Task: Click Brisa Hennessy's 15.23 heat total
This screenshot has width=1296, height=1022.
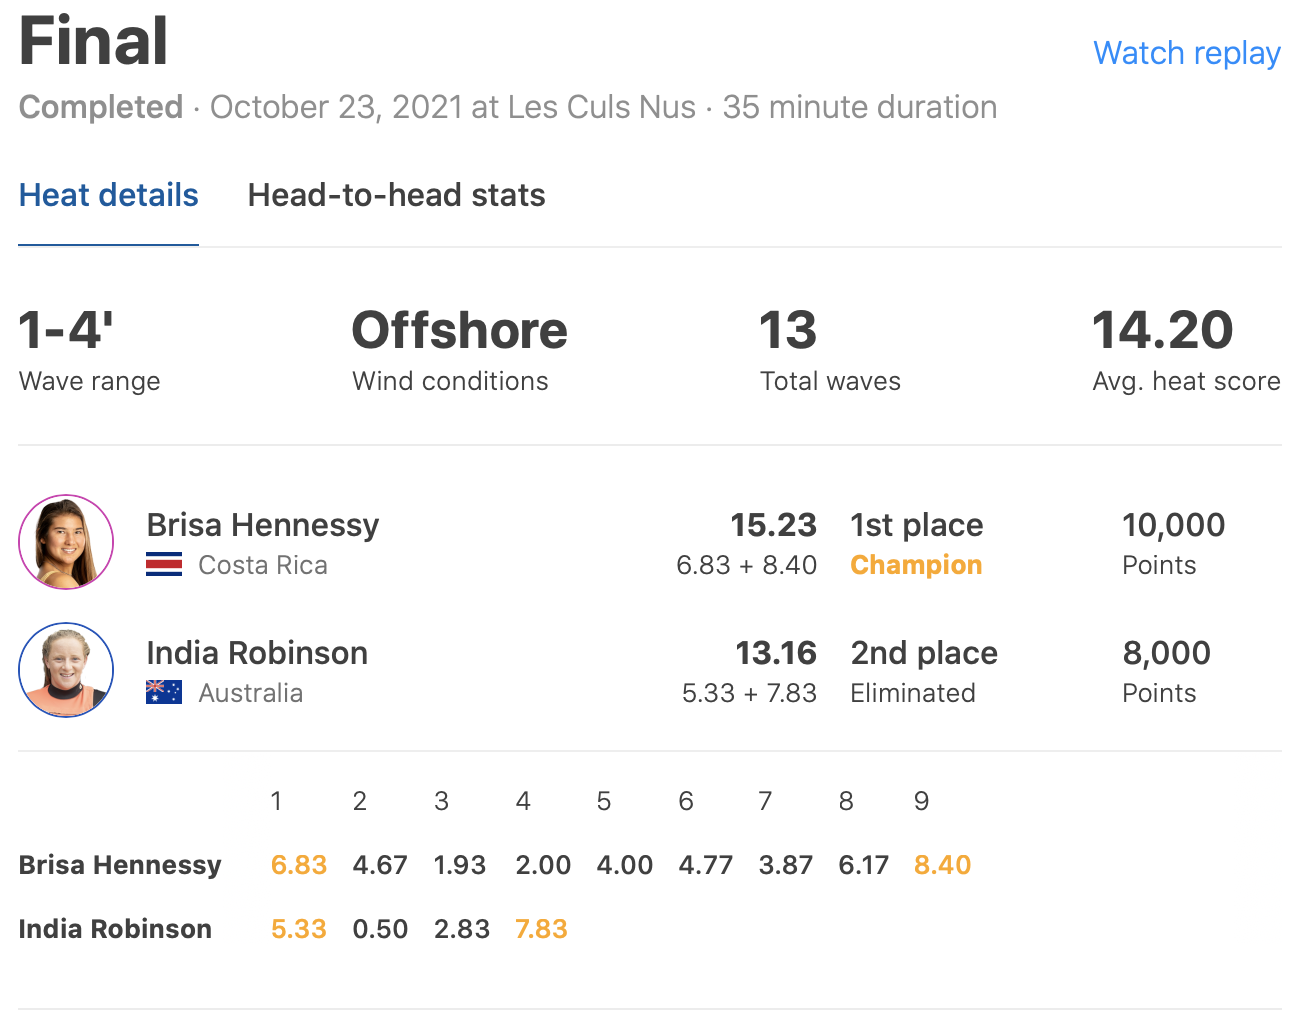Action: 773,525
